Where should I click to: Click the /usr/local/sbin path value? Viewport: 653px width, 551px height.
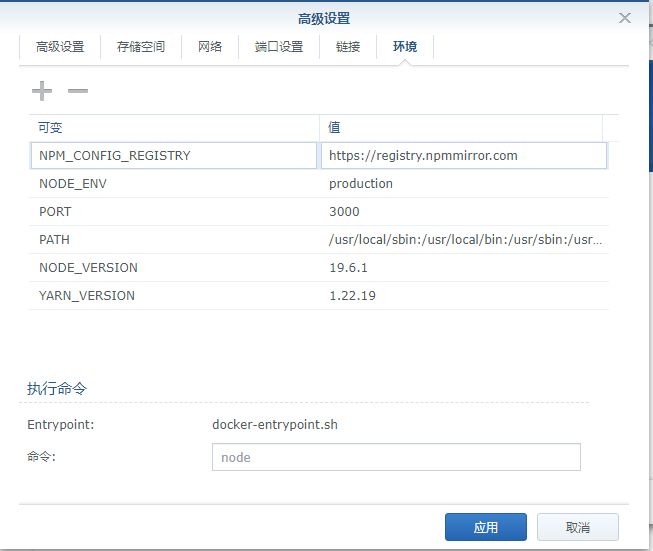(x=465, y=240)
